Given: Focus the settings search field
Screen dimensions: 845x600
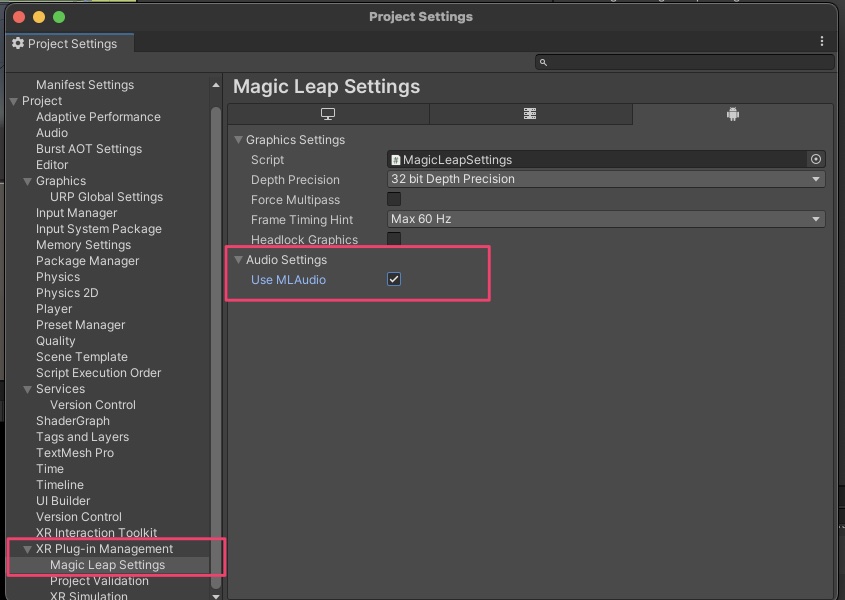Looking at the screenshot, I should tap(684, 63).
